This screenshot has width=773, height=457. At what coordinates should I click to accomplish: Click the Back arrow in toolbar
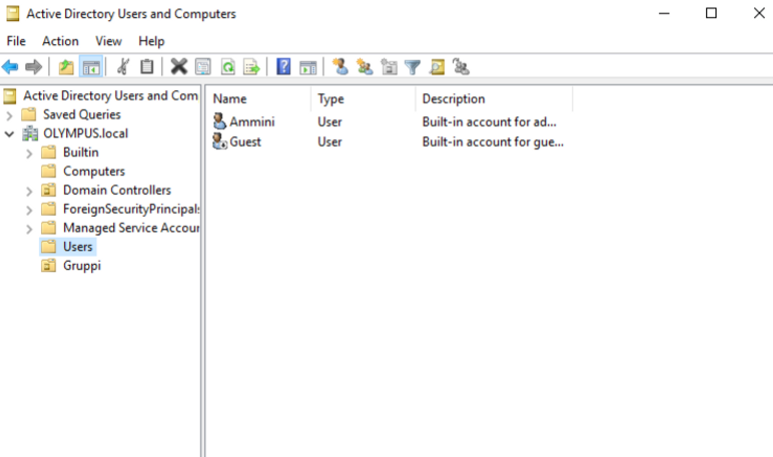tap(10, 67)
